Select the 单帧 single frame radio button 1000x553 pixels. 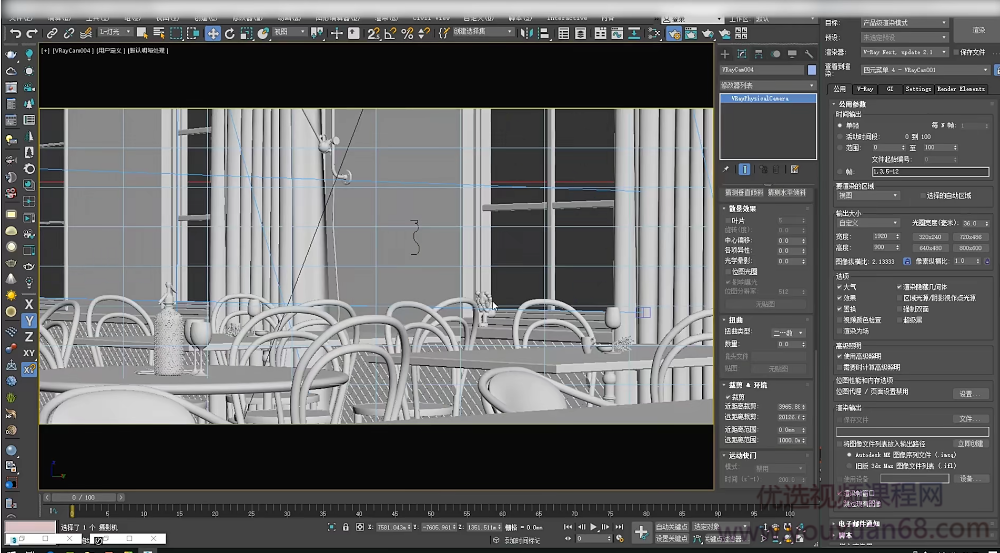[841, 125]
